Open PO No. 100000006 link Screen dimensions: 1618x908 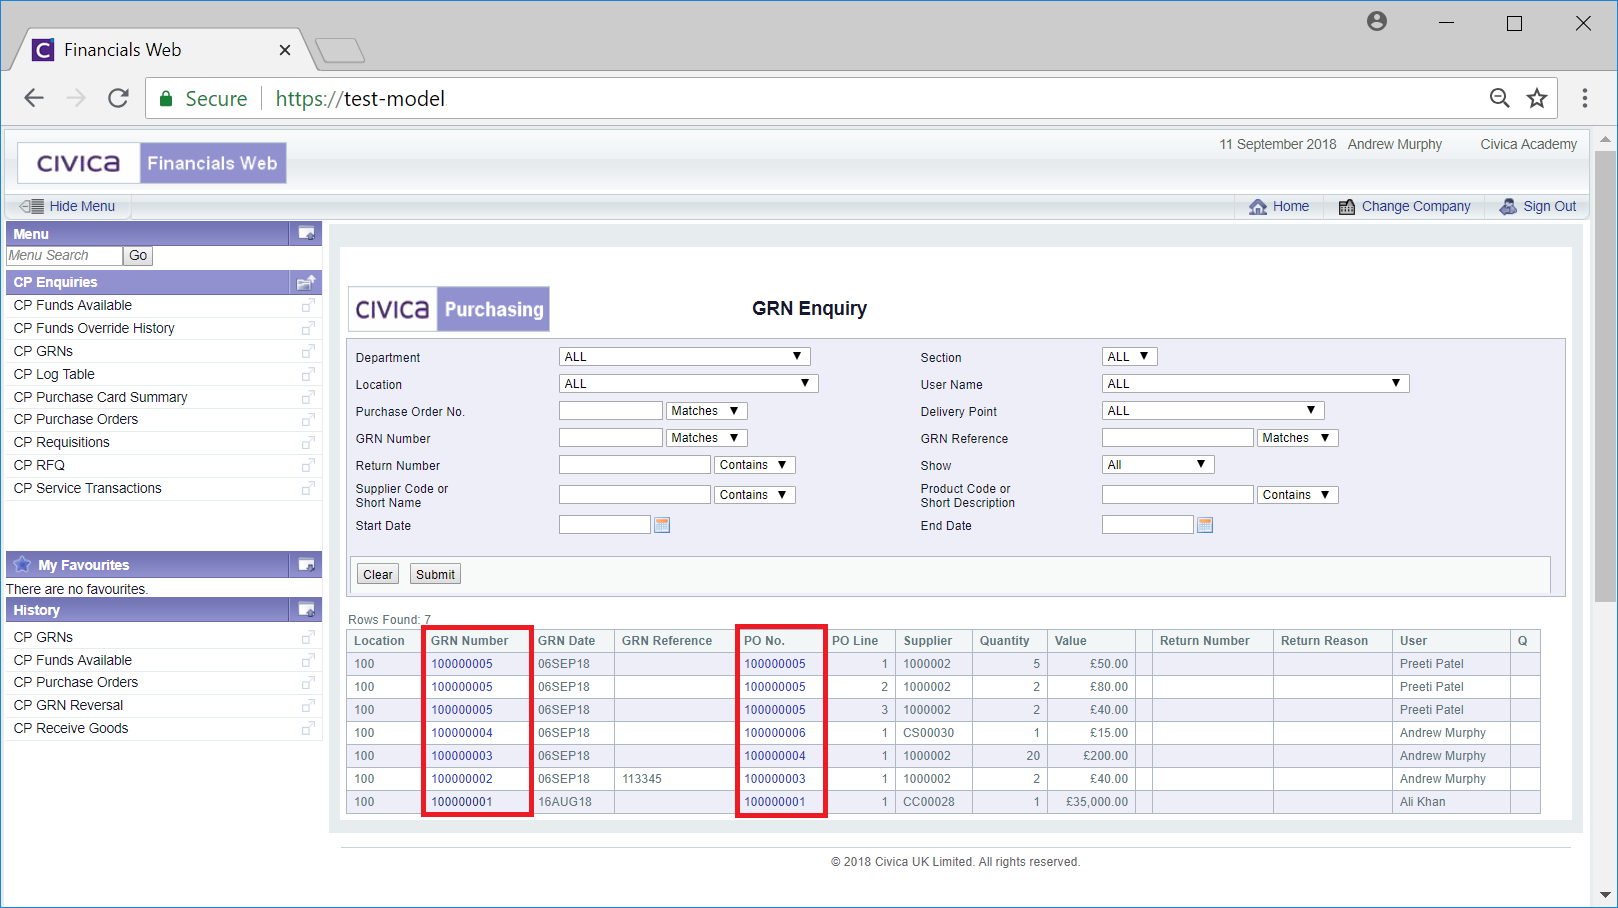point(775,733)
